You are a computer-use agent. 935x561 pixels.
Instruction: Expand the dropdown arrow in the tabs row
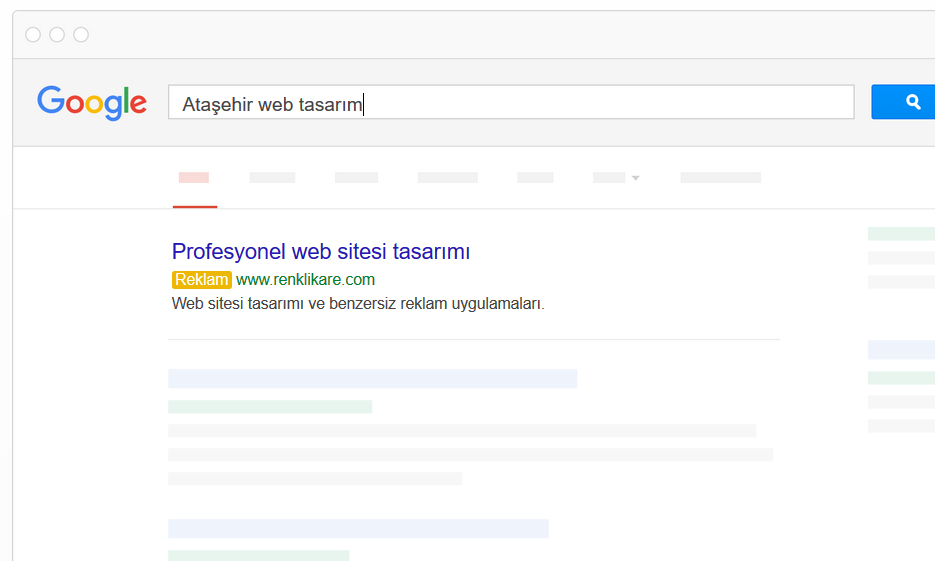pos(635,178)
